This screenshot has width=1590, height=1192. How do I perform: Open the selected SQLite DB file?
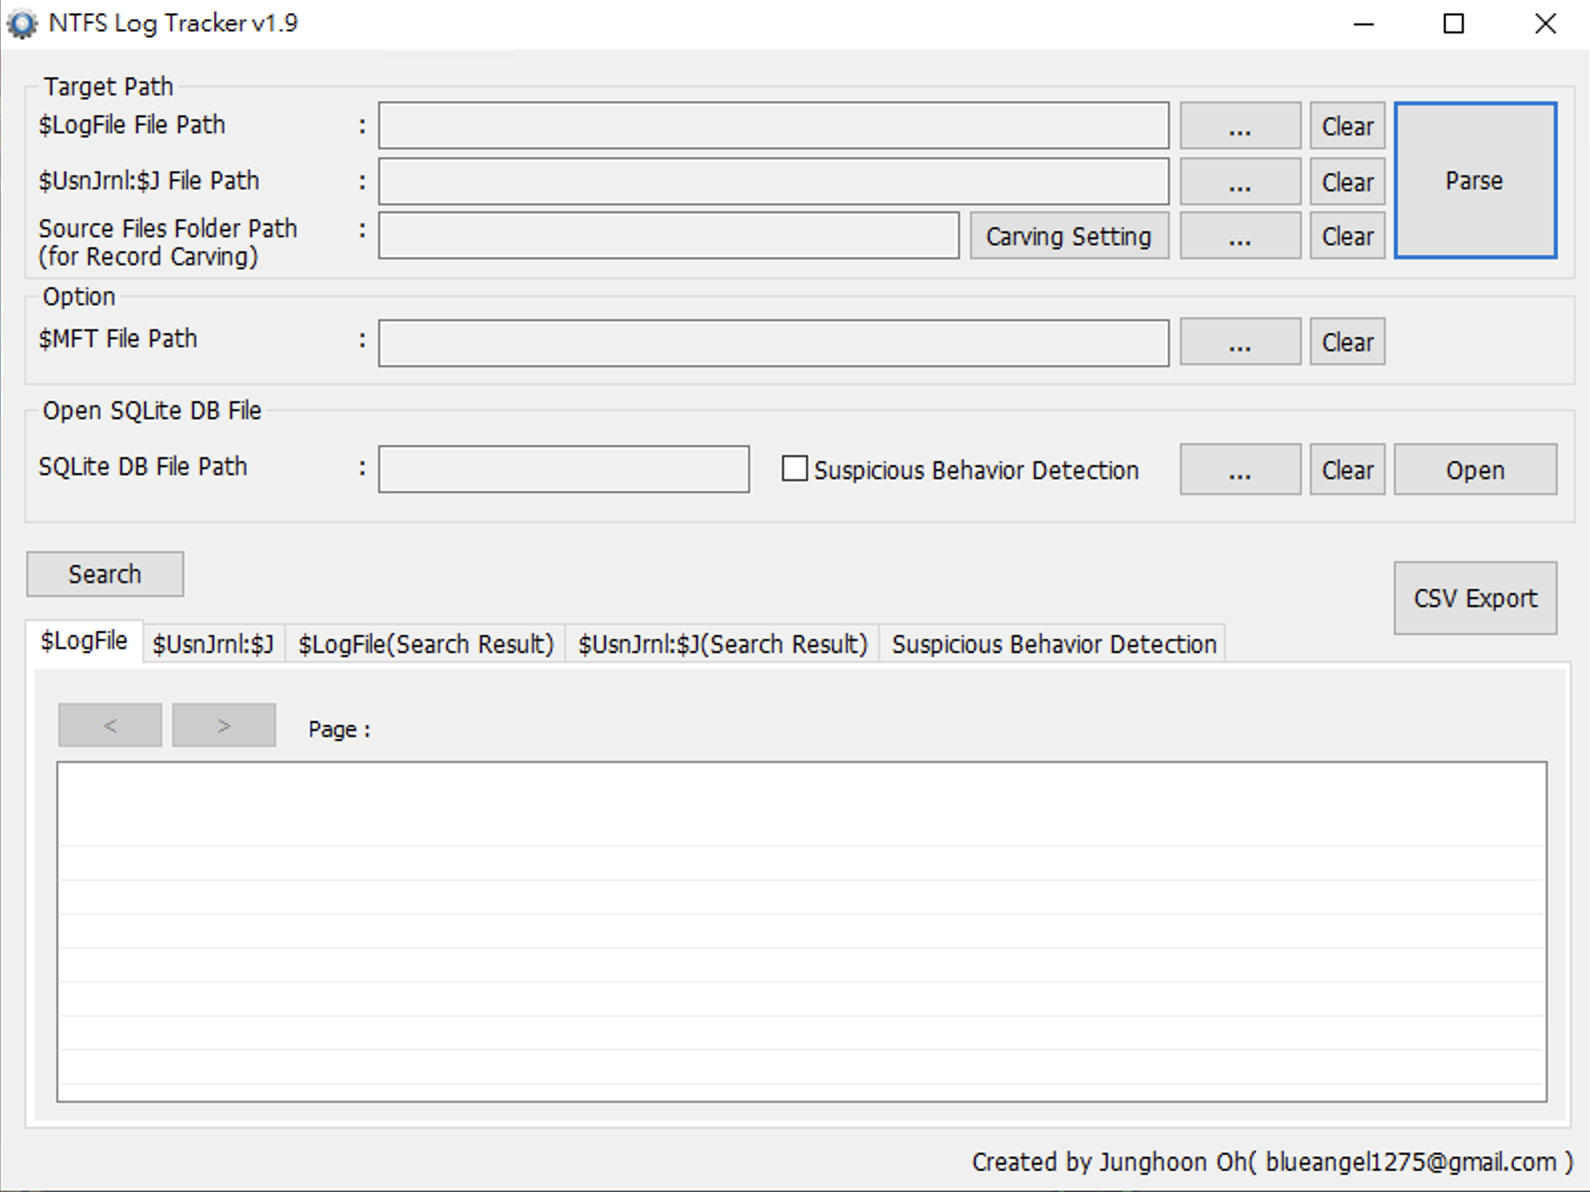(1475, 470)
